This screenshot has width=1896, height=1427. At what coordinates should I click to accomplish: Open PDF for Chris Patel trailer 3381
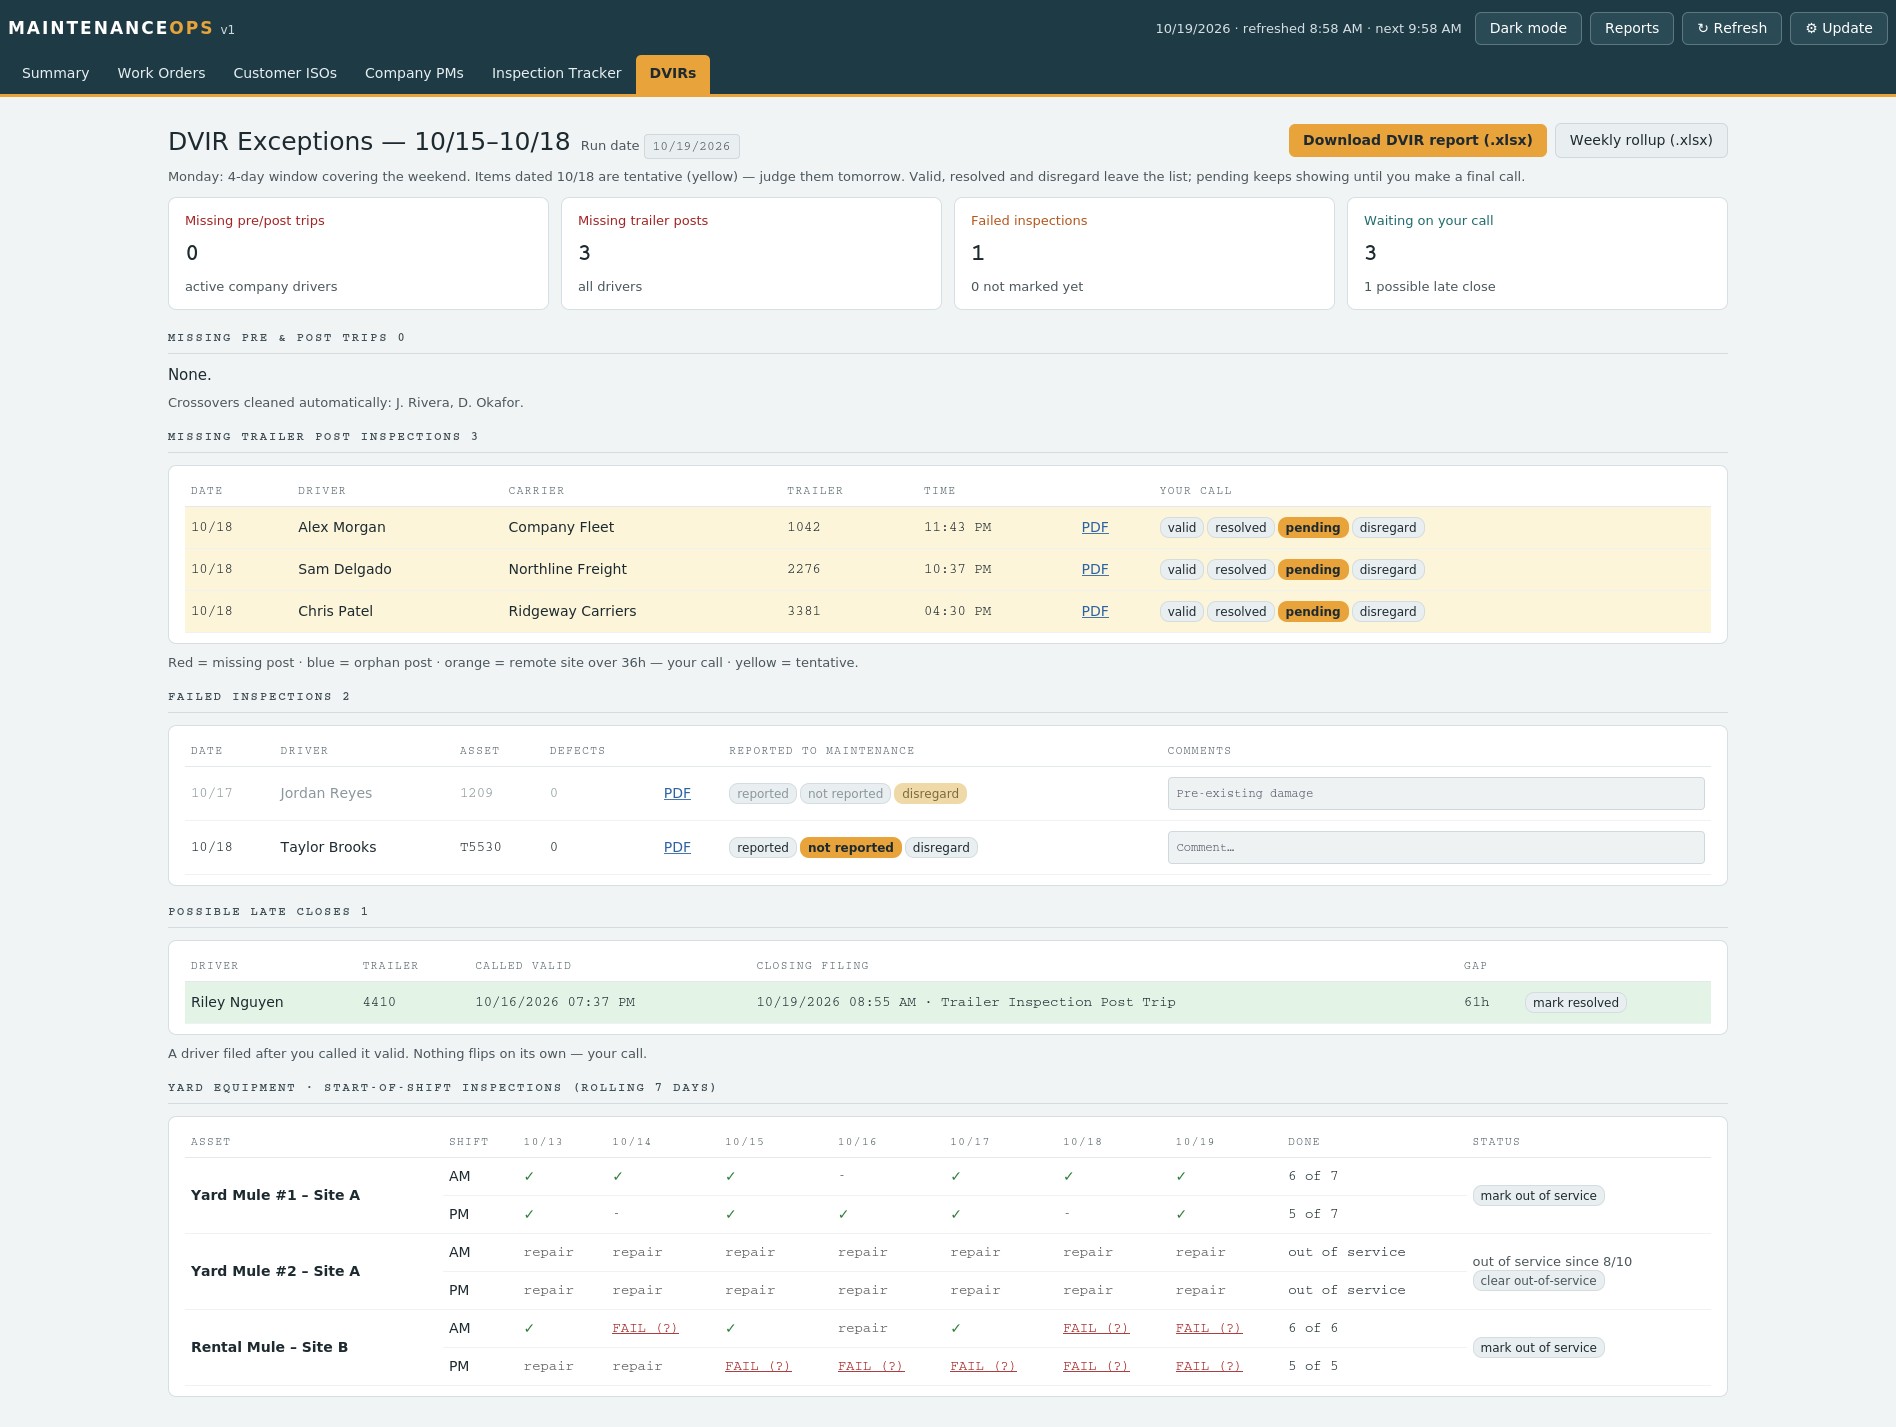click(x=1094, y=611)
